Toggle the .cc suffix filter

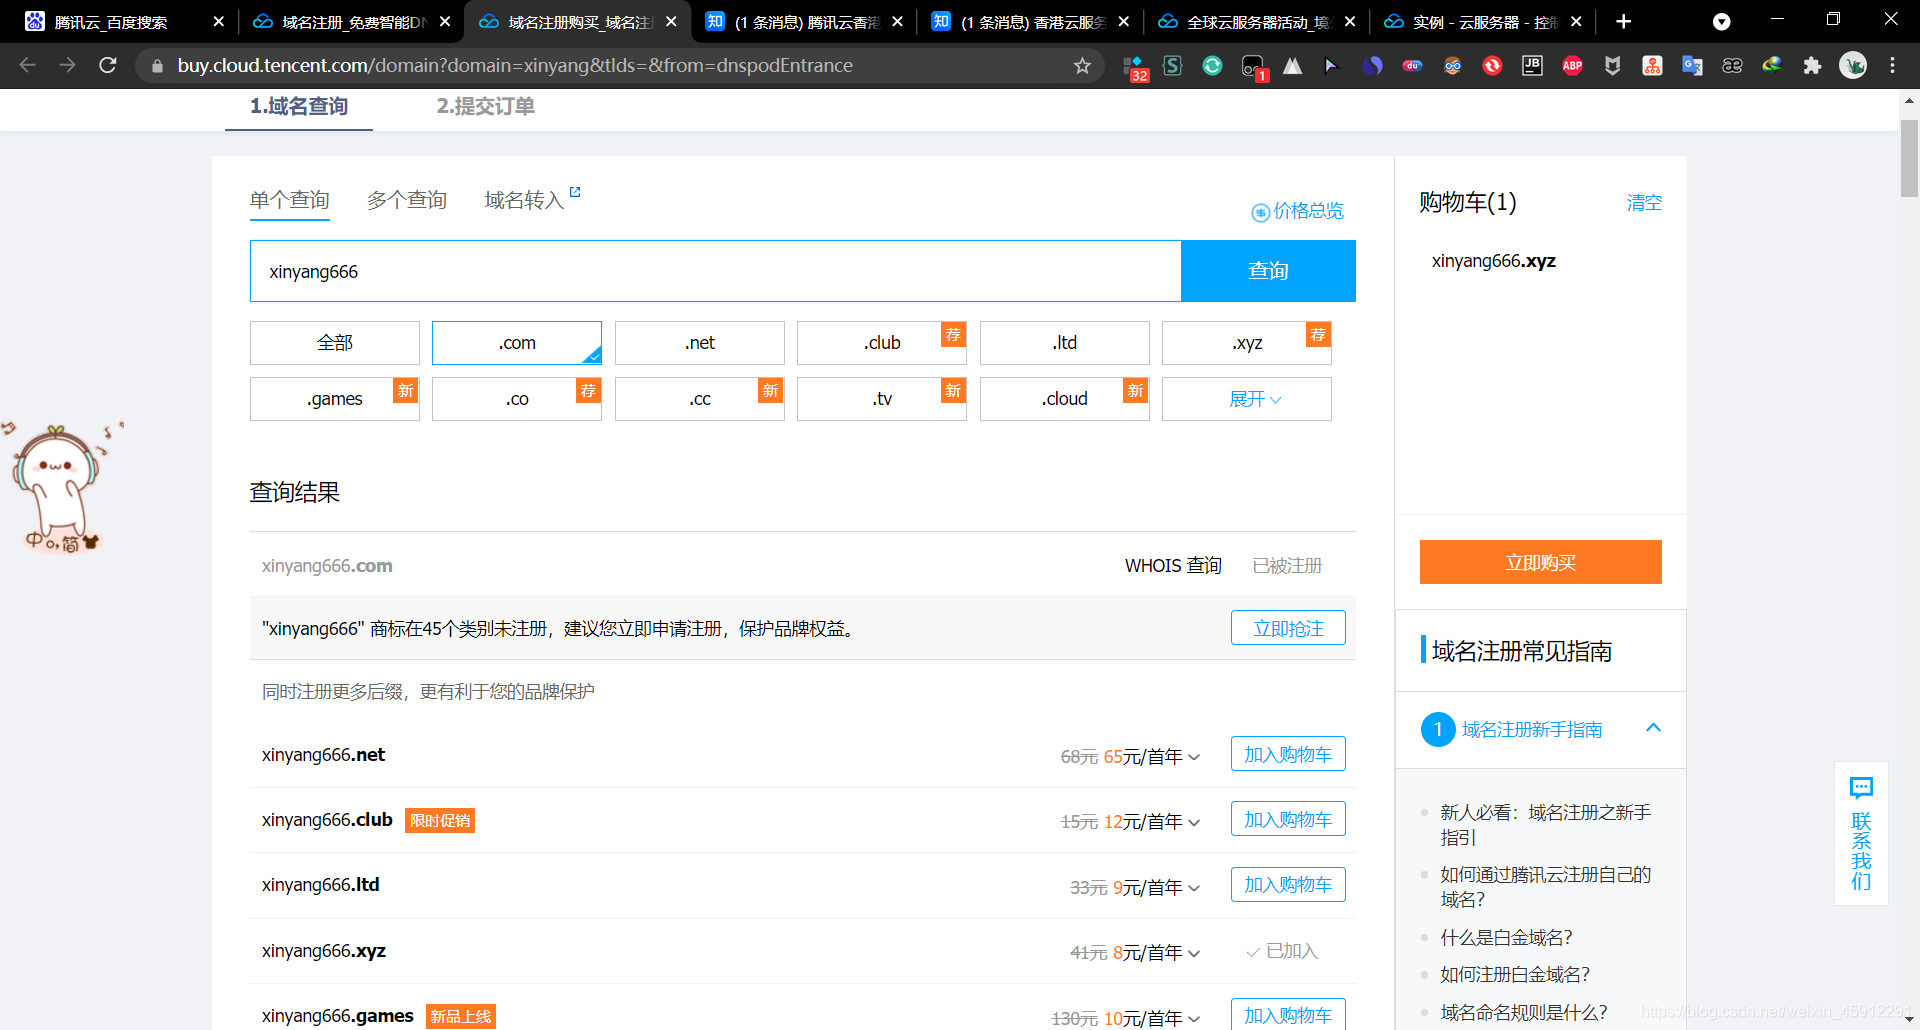[700, 399]
